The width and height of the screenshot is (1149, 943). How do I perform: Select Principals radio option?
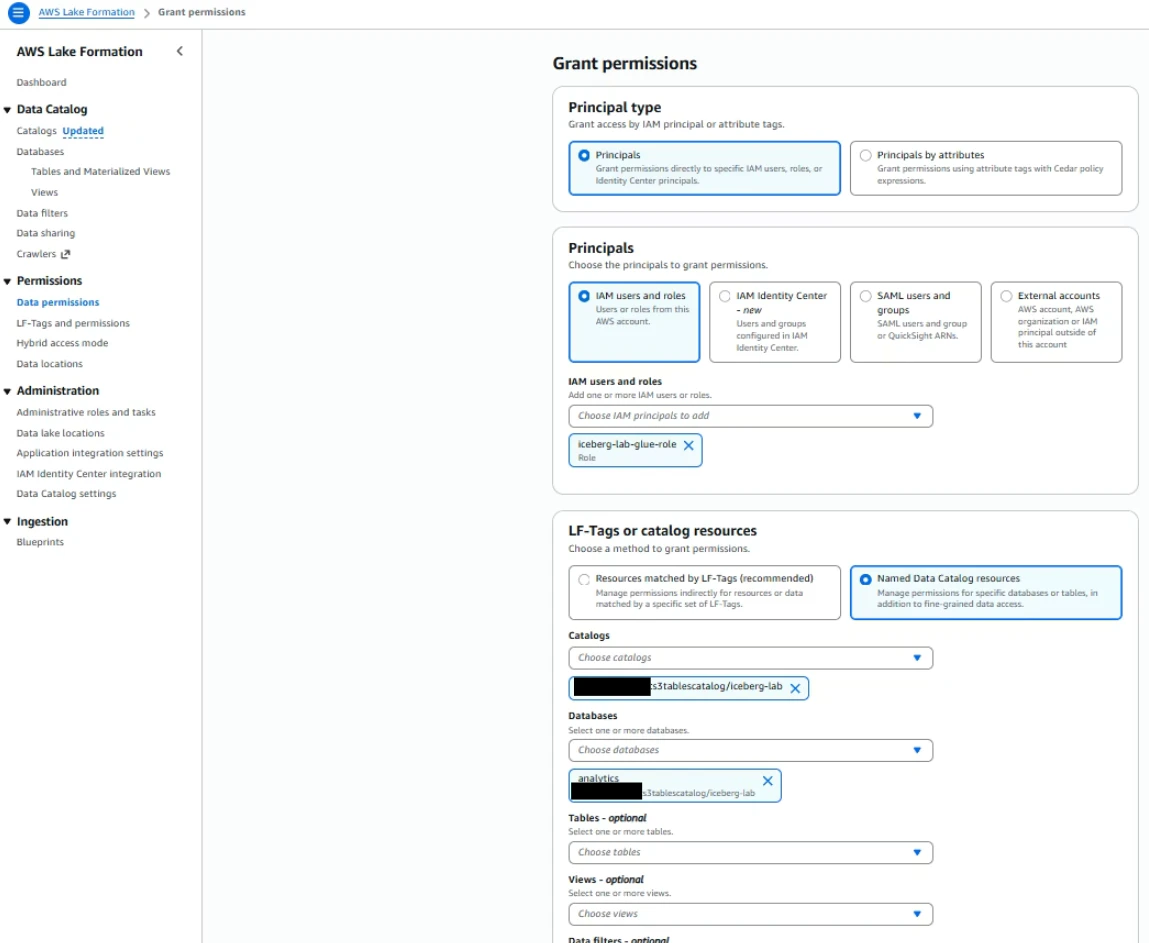click(704, 169)
